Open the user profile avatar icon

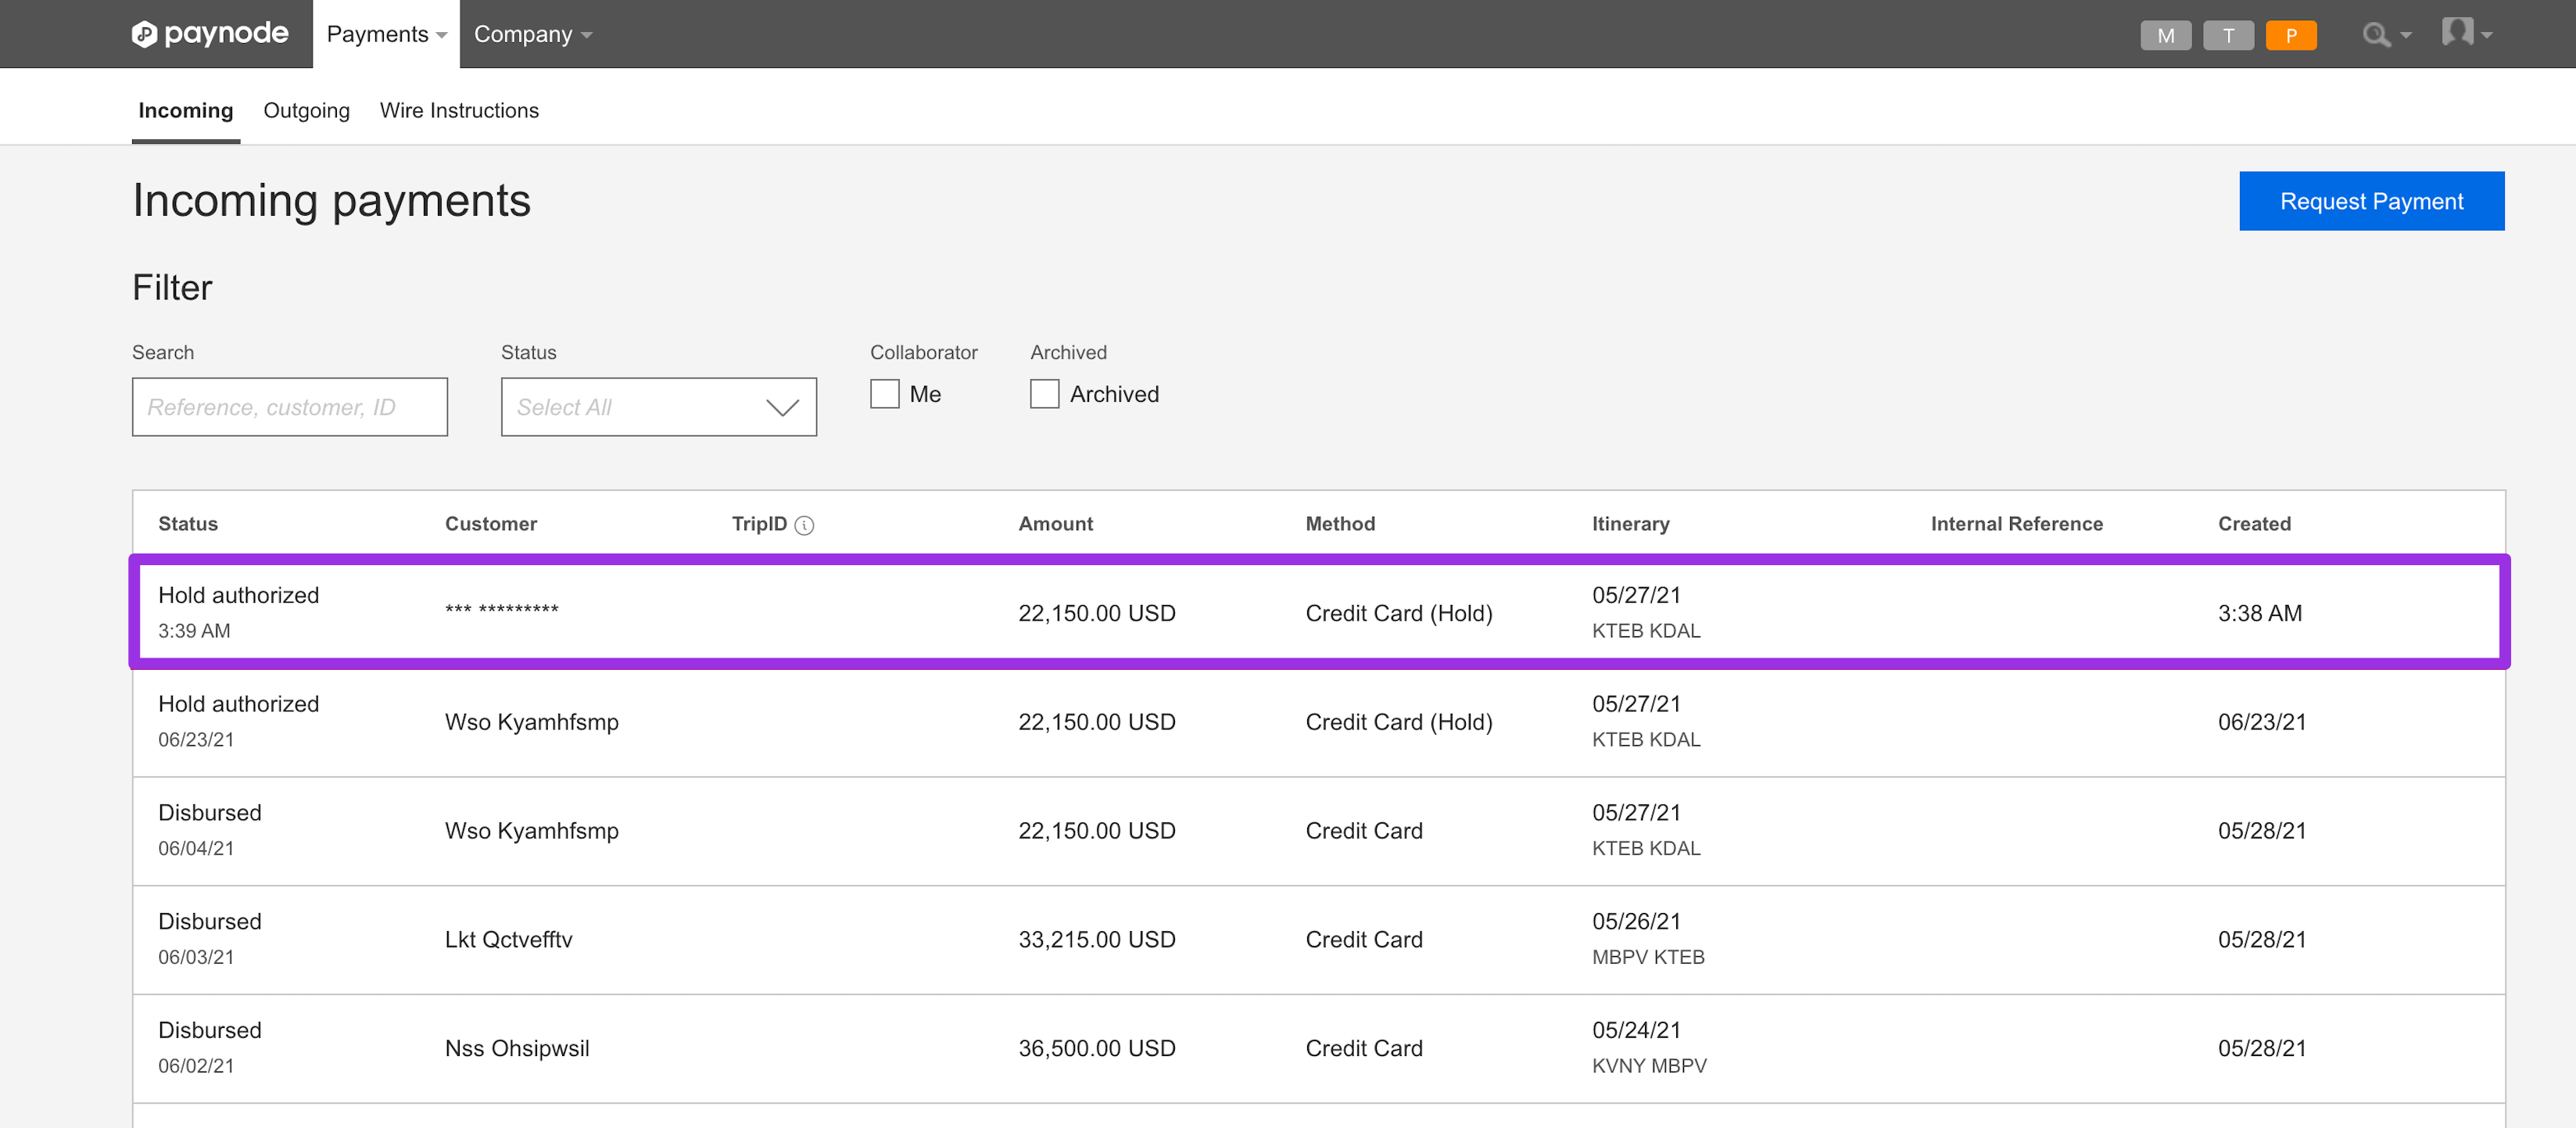[x=2457, y=32]
